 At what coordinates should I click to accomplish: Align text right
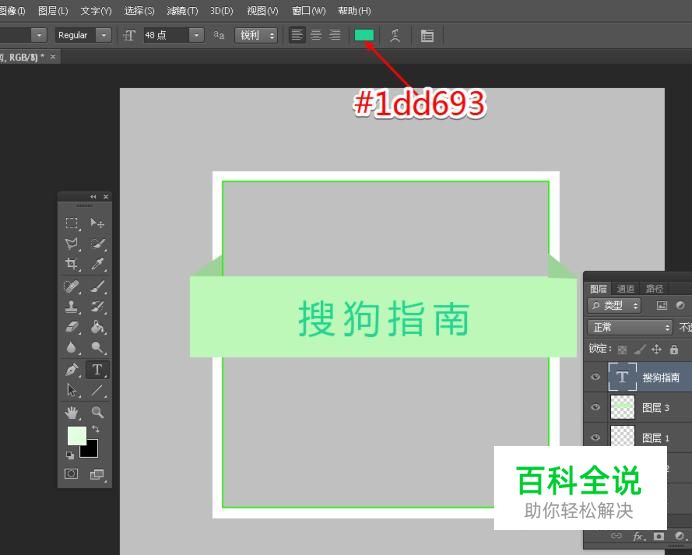(x=335, y=35)
